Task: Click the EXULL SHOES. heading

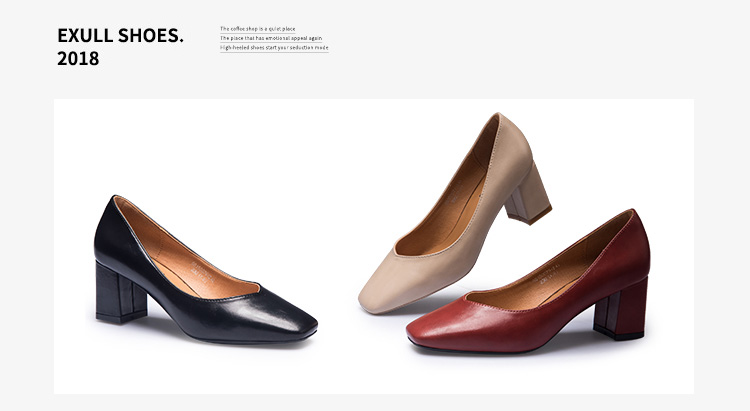Action: coord(120,36)
